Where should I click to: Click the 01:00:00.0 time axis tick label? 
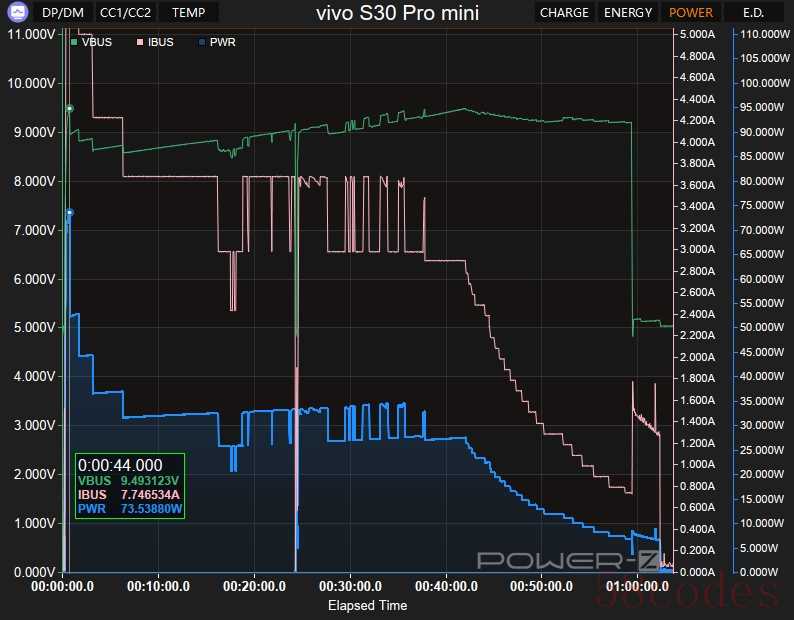[638, 586]
